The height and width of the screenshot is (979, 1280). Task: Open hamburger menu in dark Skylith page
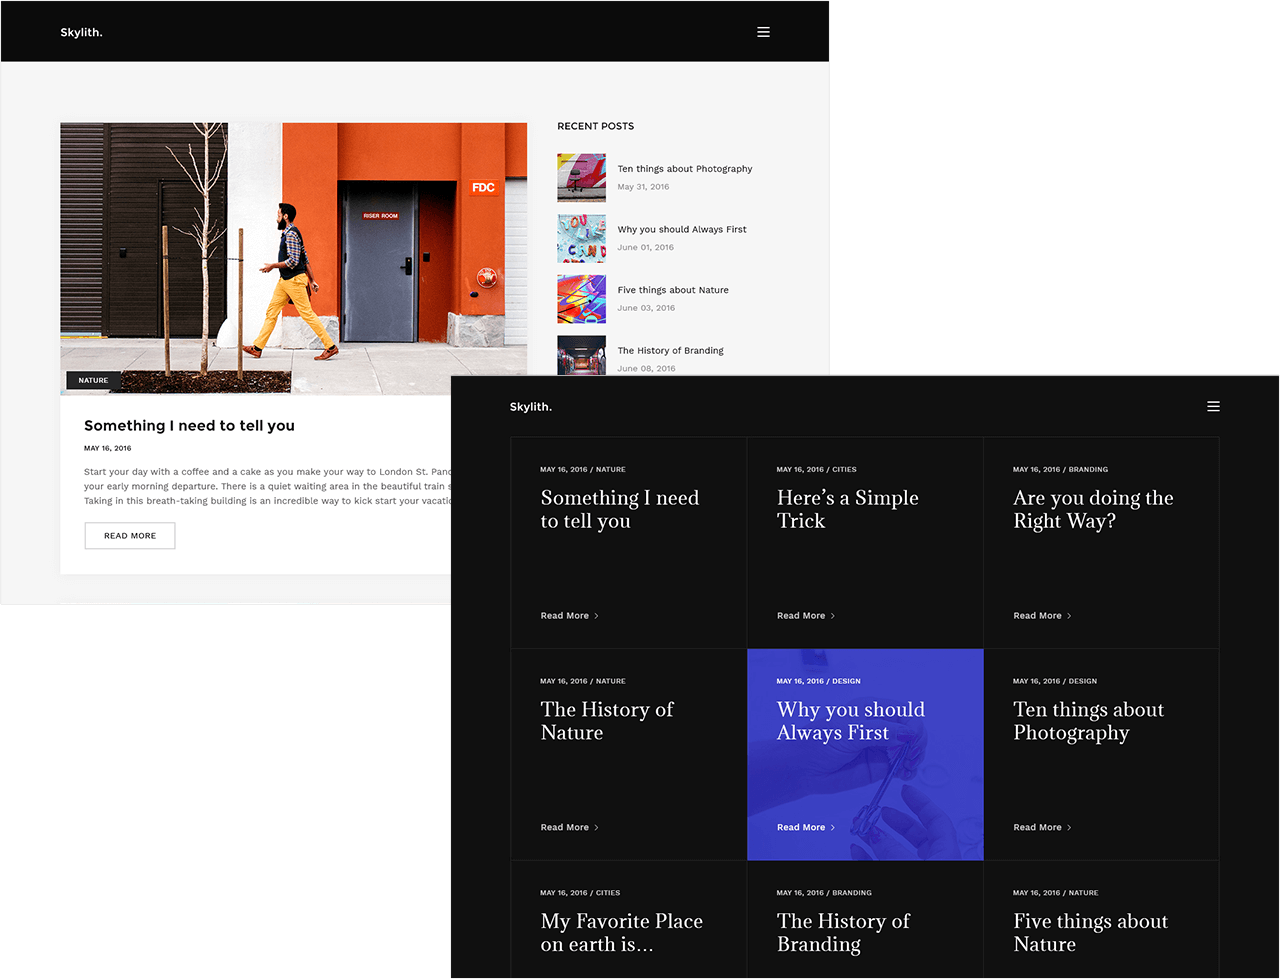coord(1213,406)
